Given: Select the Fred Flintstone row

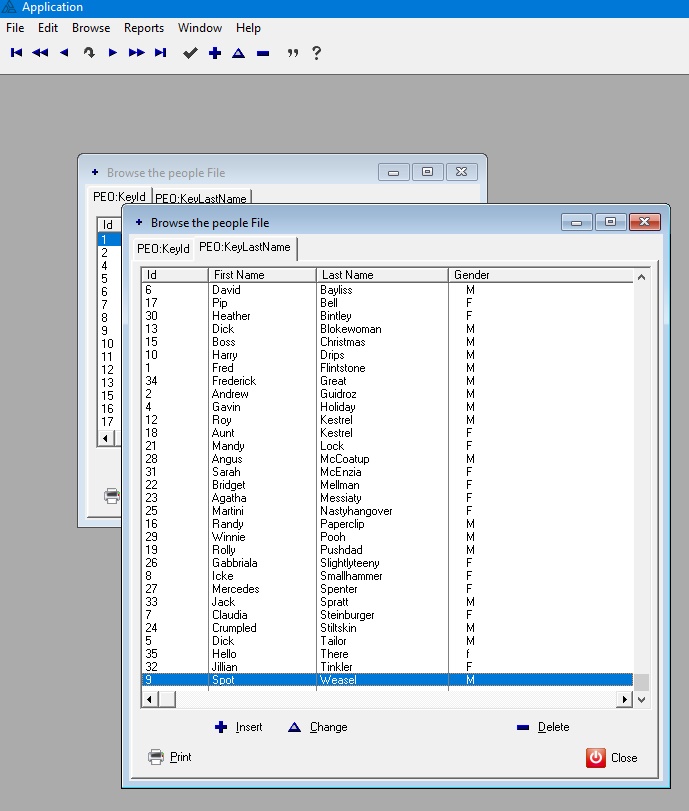Looking at the screenshot, I should [387, 368].
